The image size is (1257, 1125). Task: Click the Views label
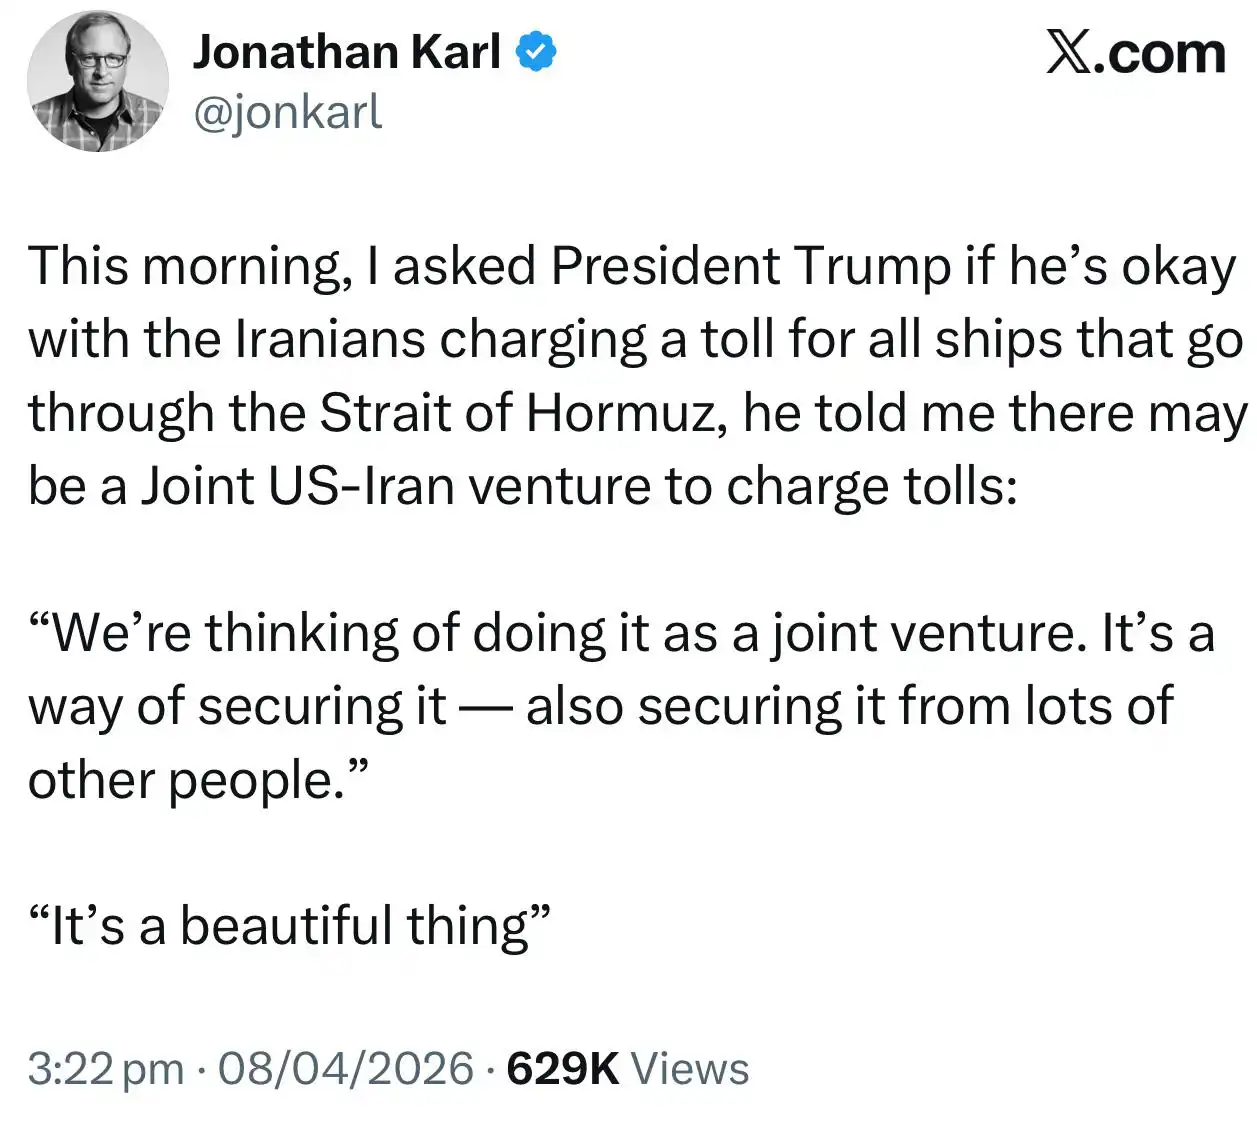[x=690, y=1068]
